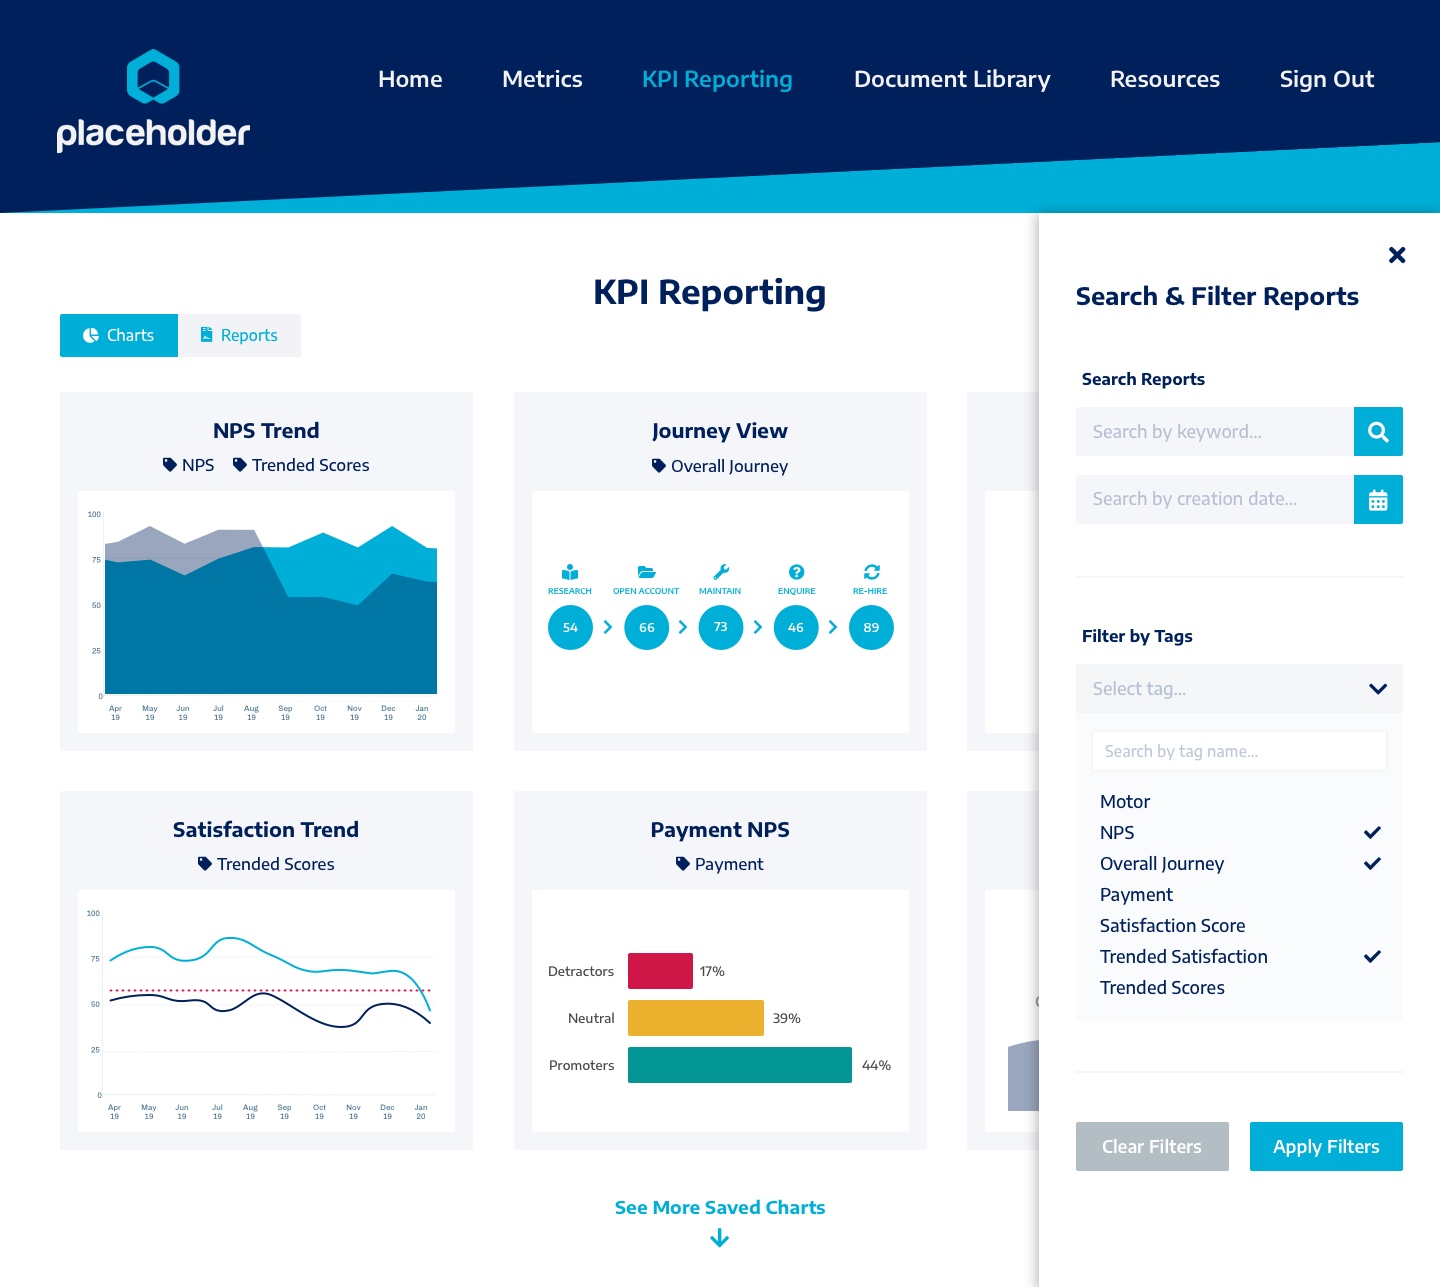Click the Apply Filters button
The image size is (1440, 1287).
(1326, 1146)
